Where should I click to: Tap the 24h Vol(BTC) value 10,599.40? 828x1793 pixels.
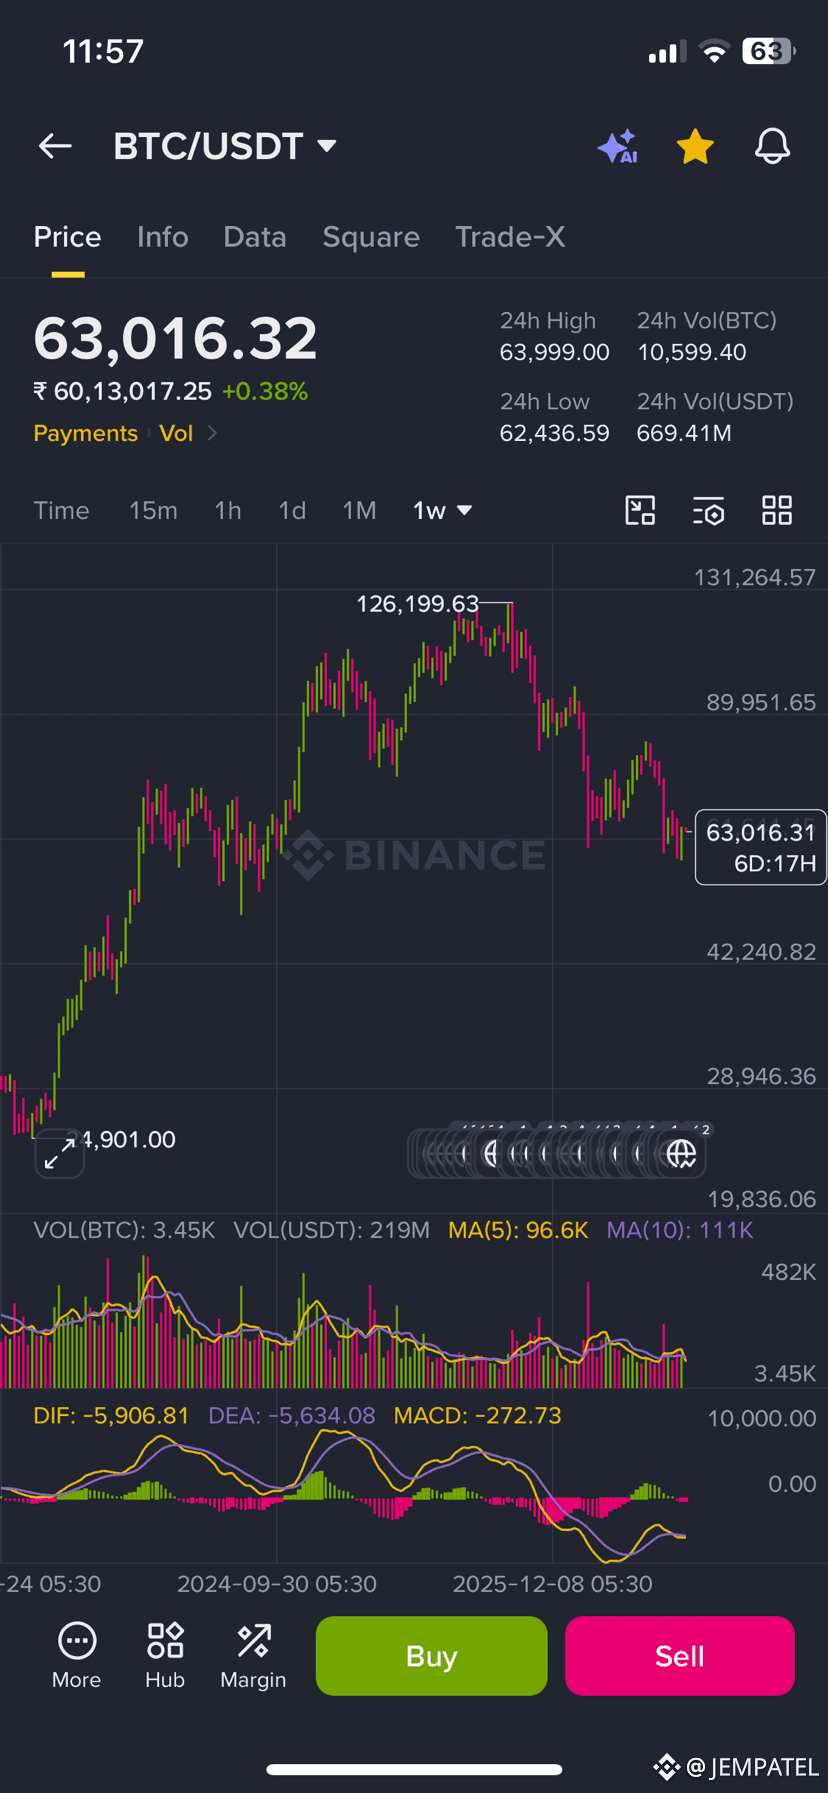692,352
